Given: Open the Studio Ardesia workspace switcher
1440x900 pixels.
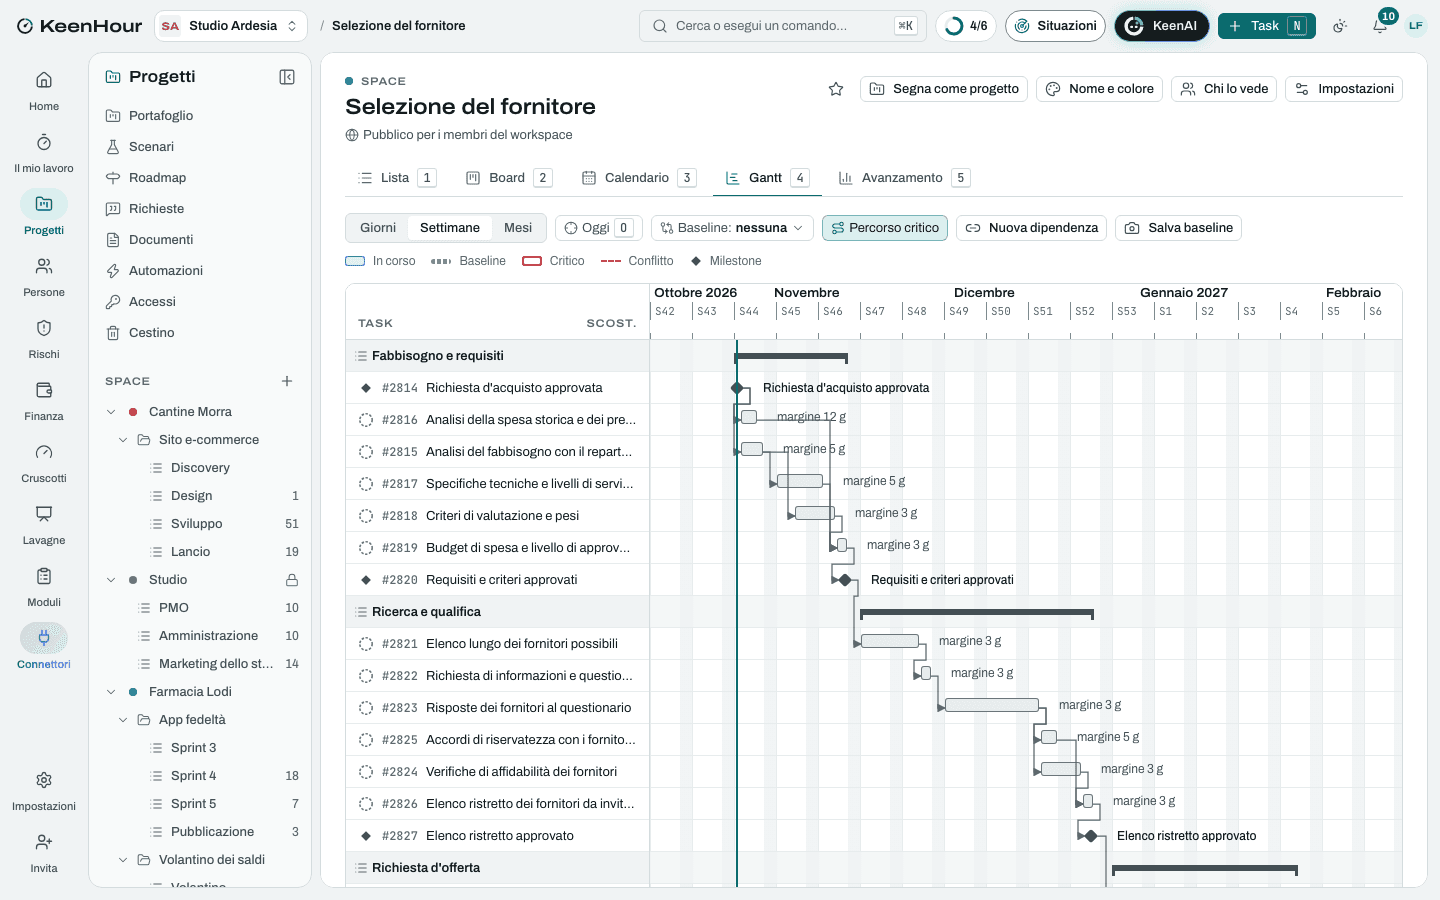Looking at the screenshot, I should [231, 26].
